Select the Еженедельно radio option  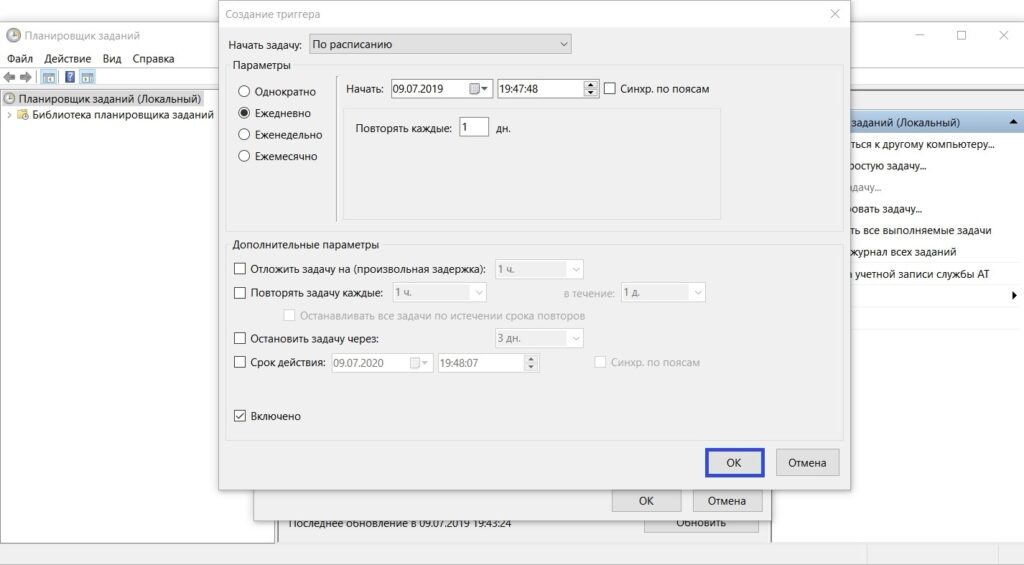tap(244, 135)
